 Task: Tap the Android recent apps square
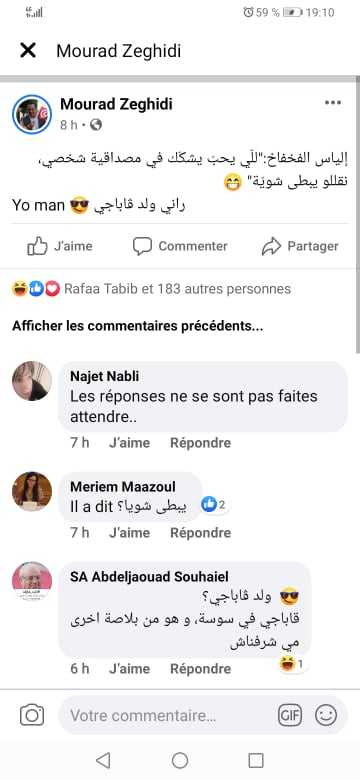256,760
